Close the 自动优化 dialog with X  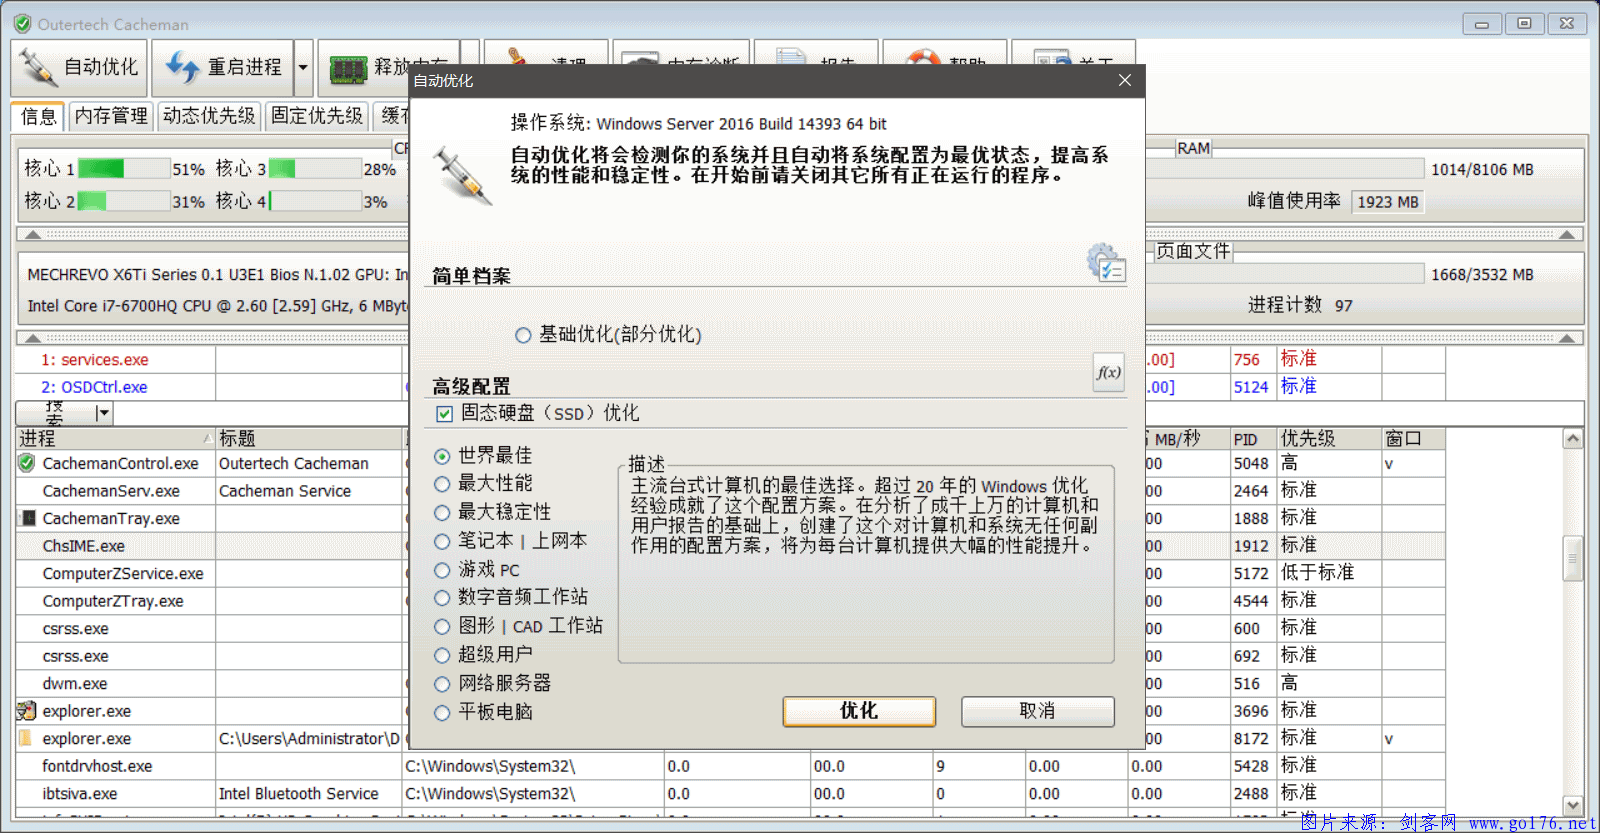[1125, 80]
